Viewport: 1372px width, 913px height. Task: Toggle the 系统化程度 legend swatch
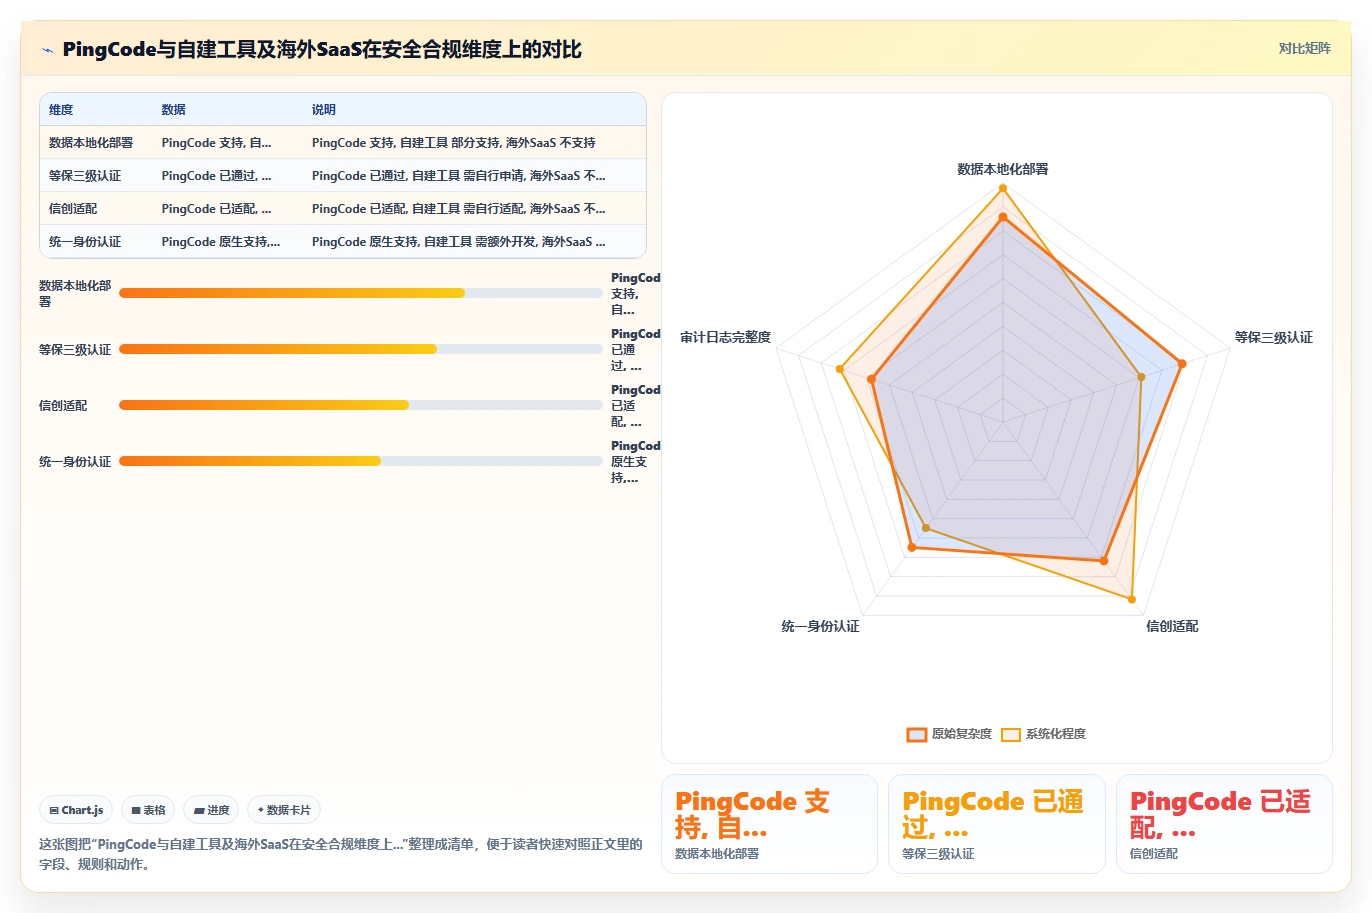coord(1011,734)
